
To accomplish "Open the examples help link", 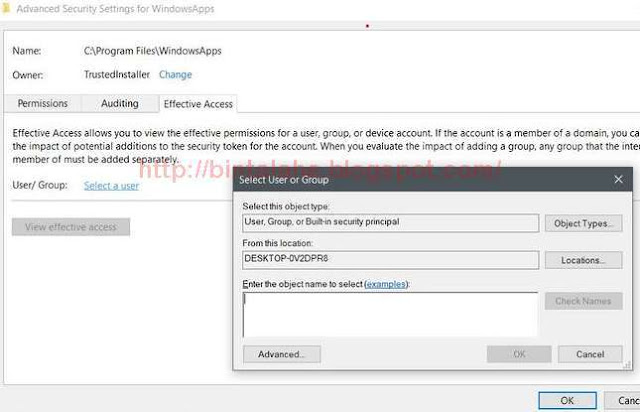I will point(386,284).
